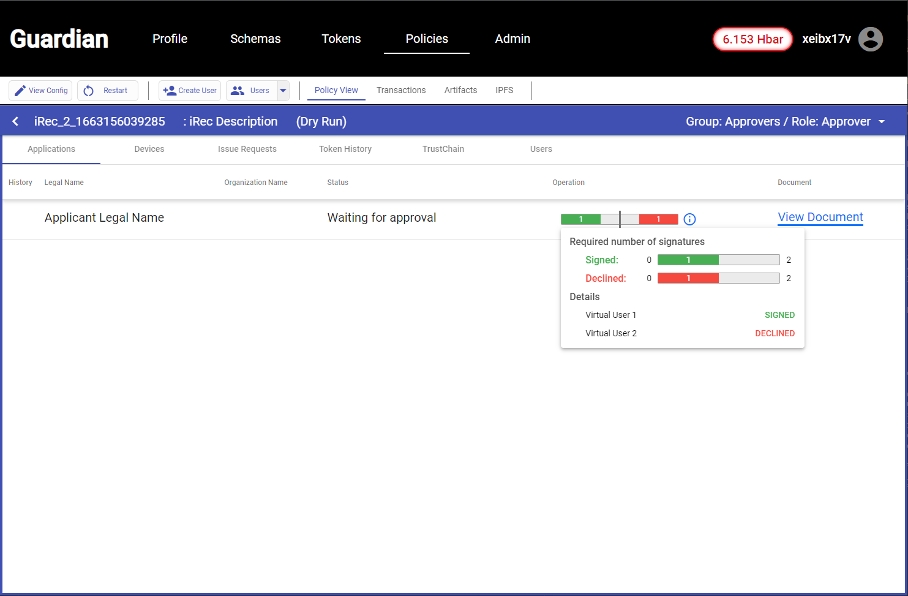908x596 pixels.
Task: Click the Create User person-plus icon
Action: click(x=168, y=91)
